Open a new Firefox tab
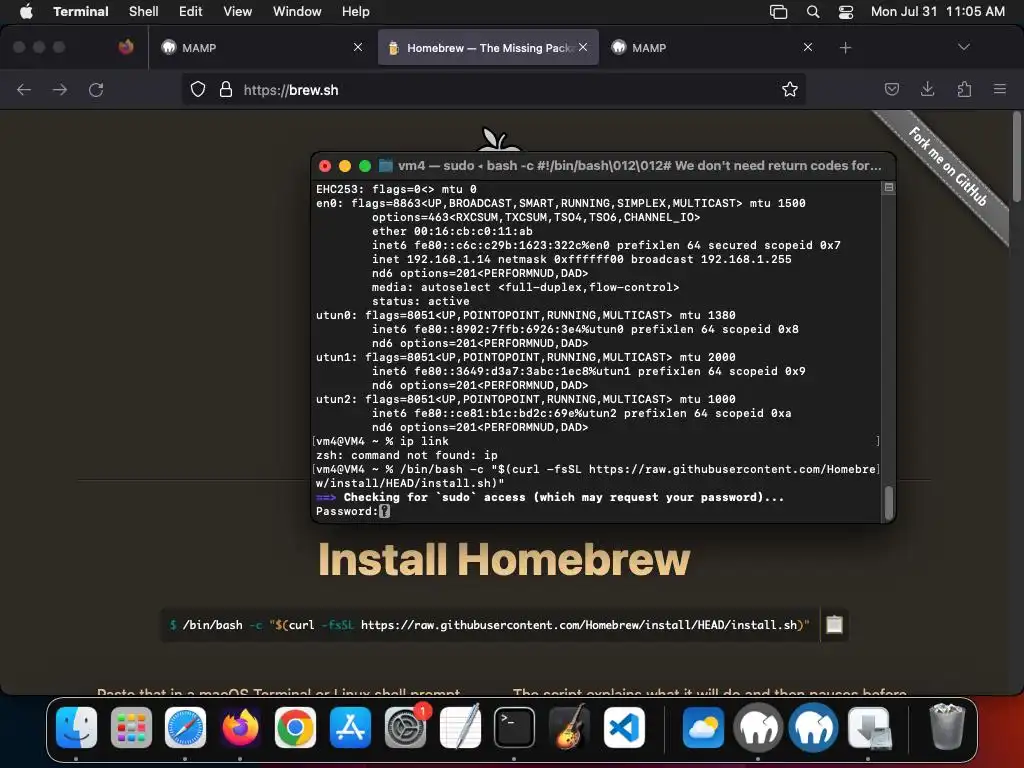This screenshot has height=768, width=1024. [846, 48]
